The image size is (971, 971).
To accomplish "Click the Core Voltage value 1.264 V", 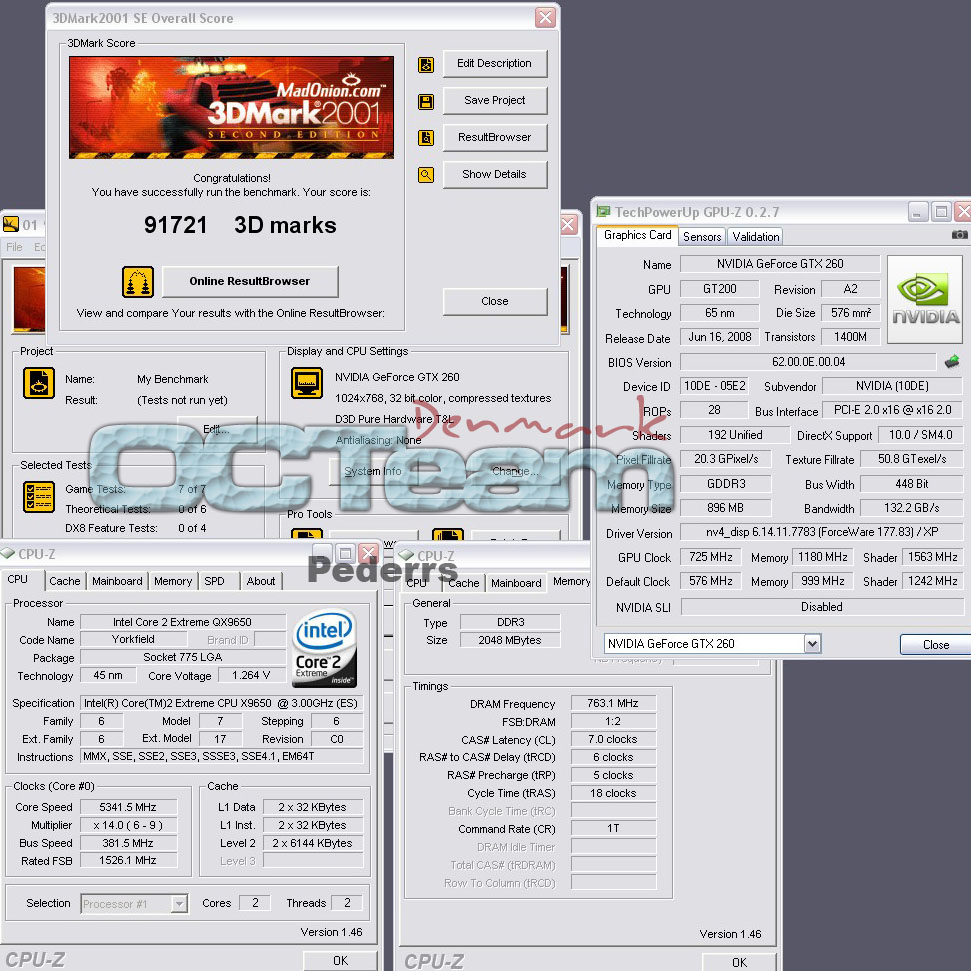I will (x=251, y=676).
